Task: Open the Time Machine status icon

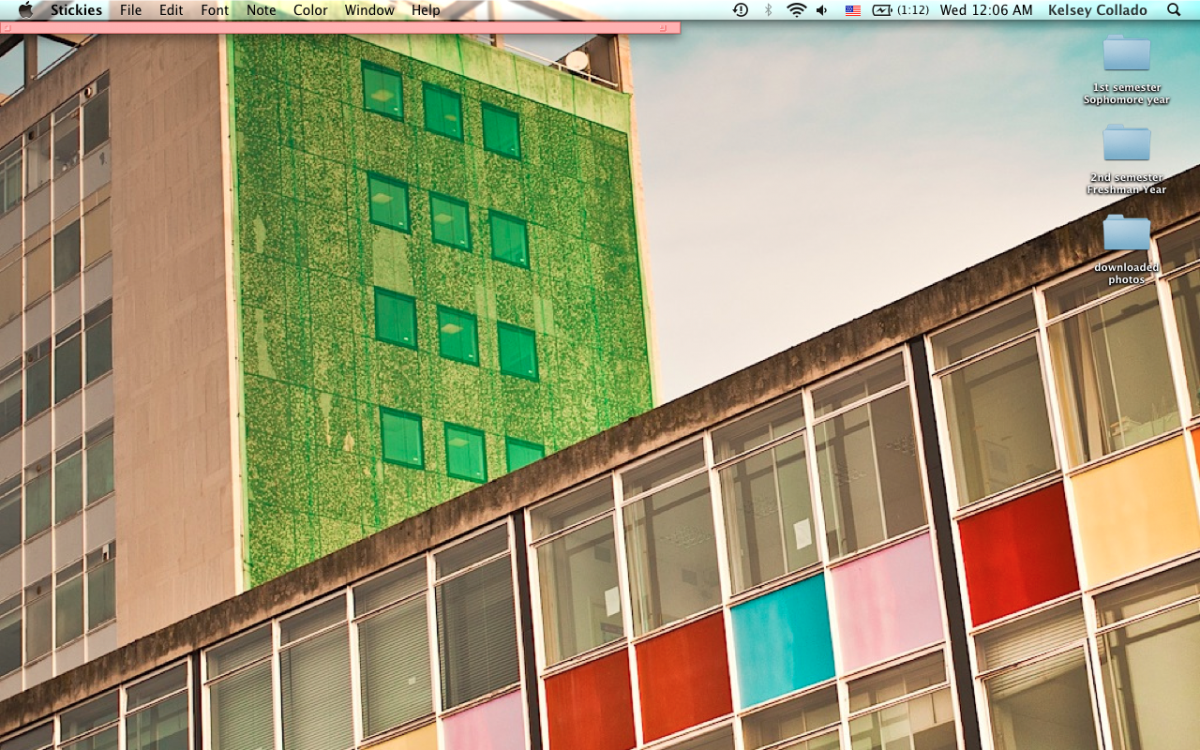Action: pos(740,10)
